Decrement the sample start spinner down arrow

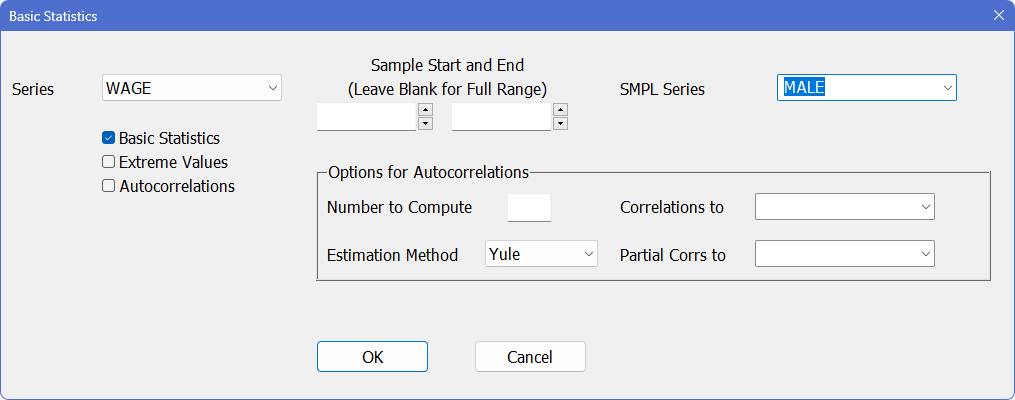tap(425, 123)
